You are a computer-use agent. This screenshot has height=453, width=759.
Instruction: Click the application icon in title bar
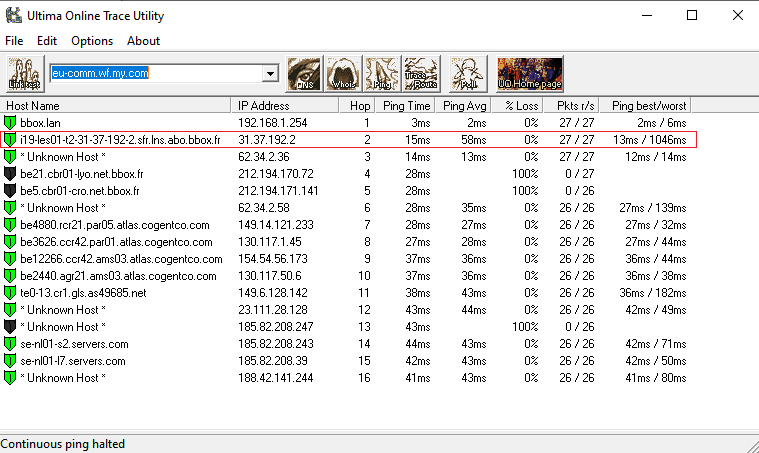click(x=14, y=15)
